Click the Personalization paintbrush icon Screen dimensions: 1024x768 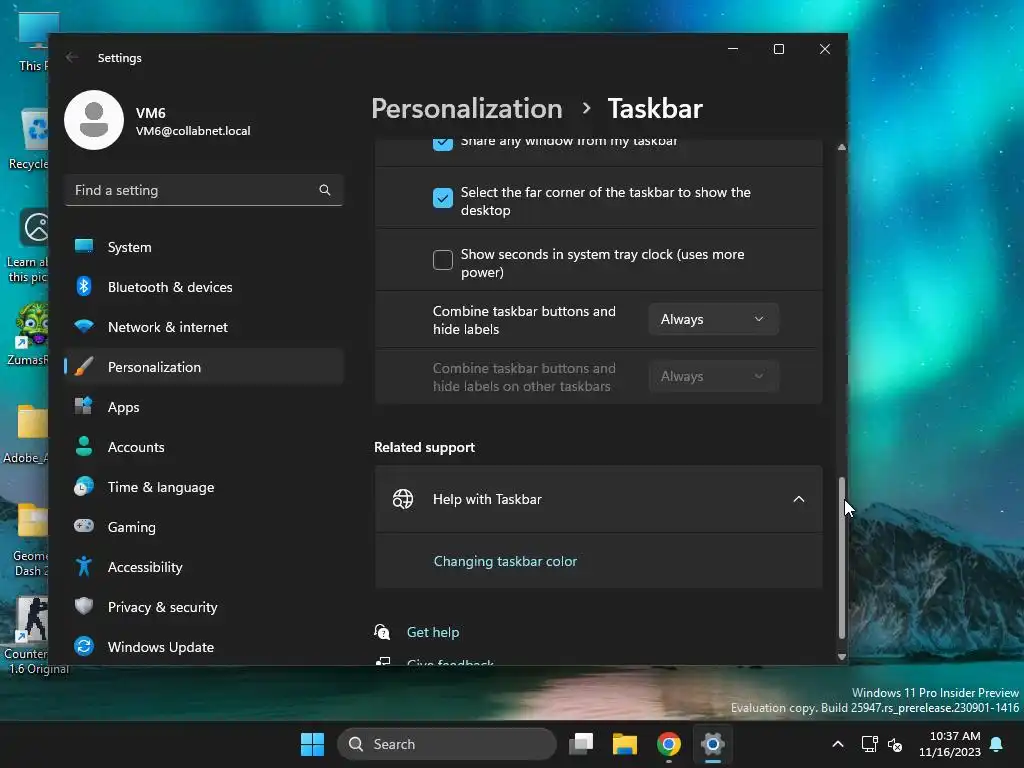84,366
